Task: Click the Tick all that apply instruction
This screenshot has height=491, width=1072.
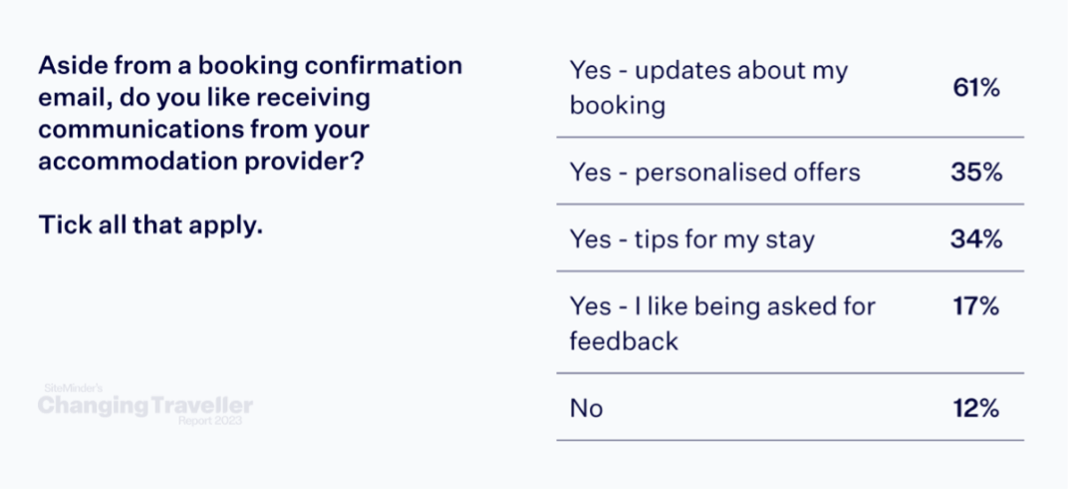Action: 150,225
